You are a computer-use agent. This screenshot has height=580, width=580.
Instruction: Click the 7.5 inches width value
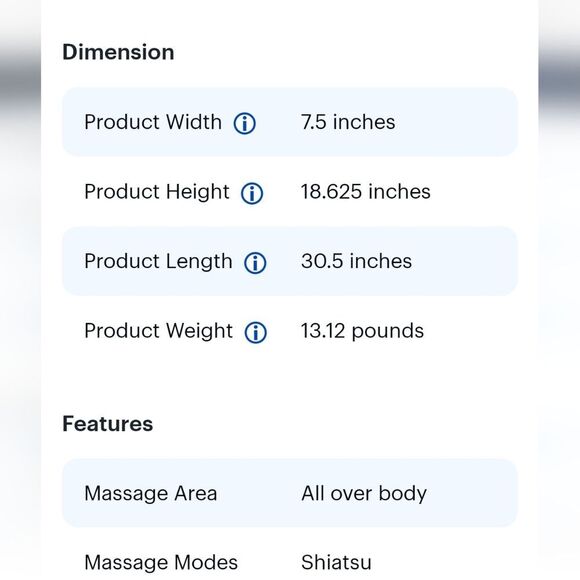pos(348,122)
